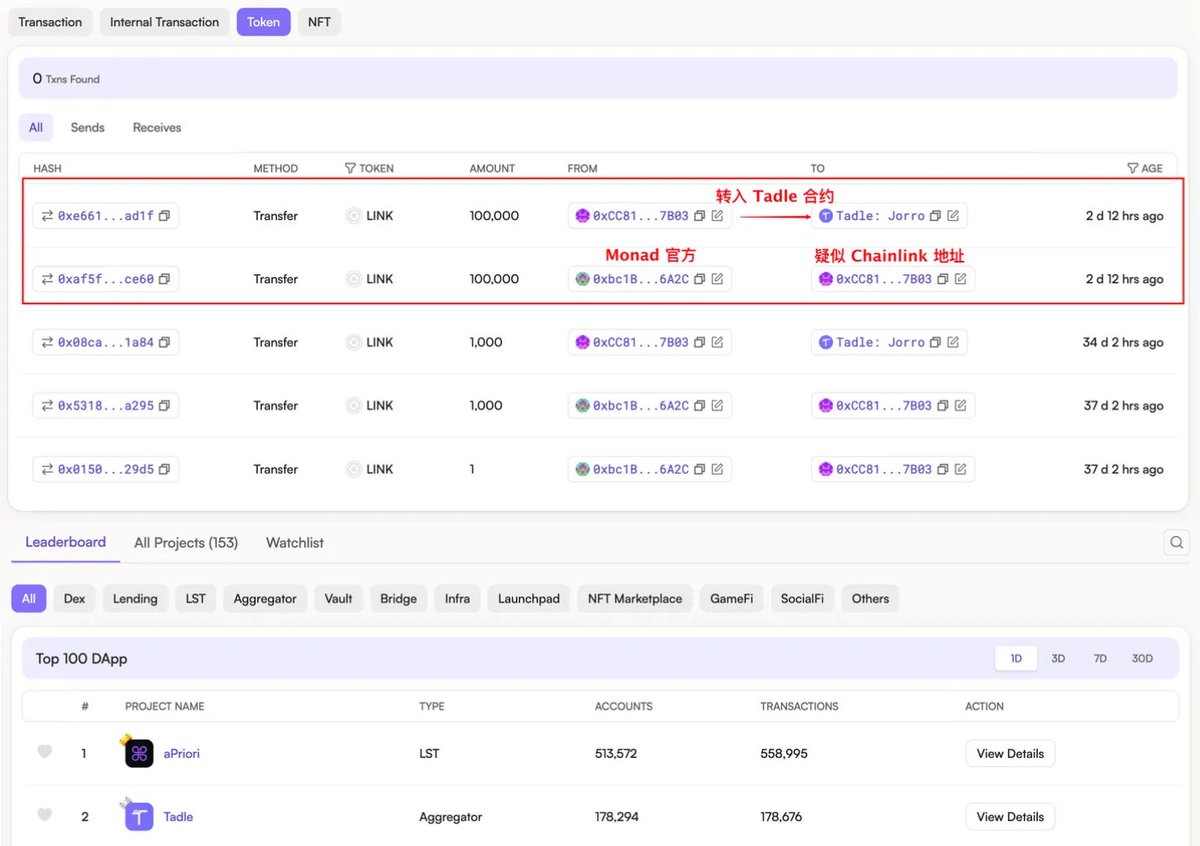
Task: Select the 30D time range
Action: coord(1142,658)
